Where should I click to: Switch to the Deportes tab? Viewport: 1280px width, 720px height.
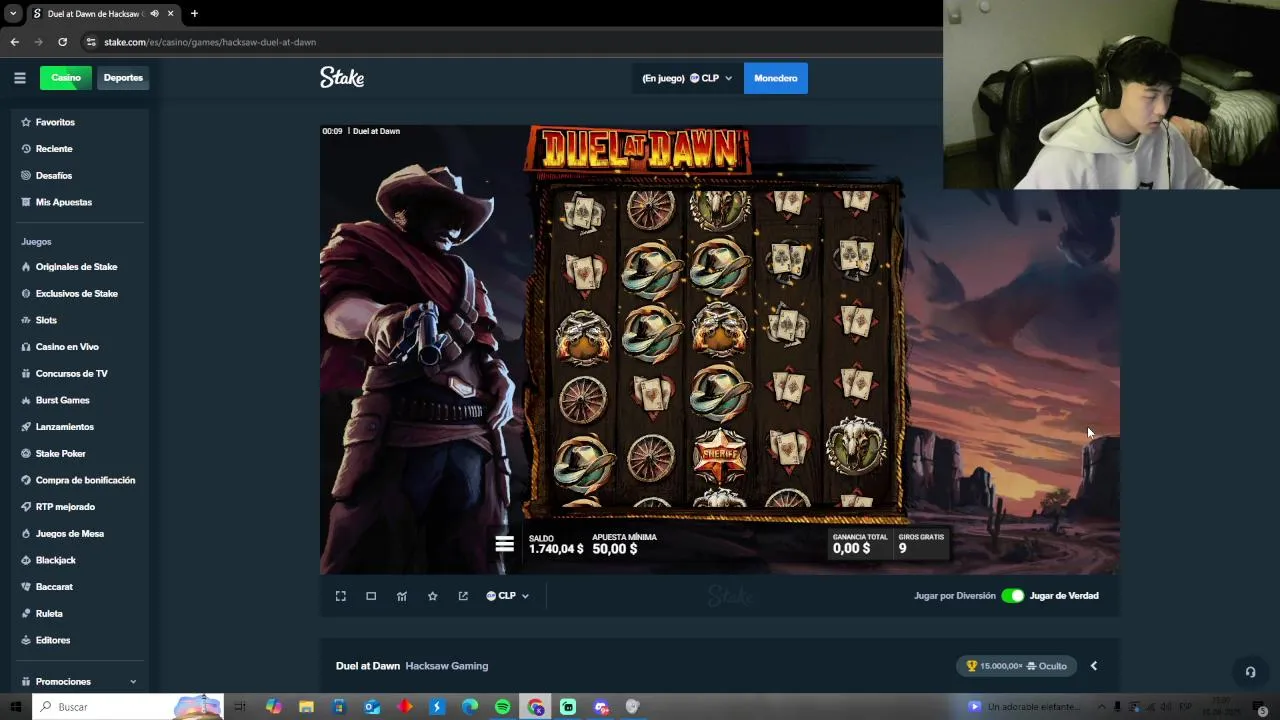tap(123, 78)
